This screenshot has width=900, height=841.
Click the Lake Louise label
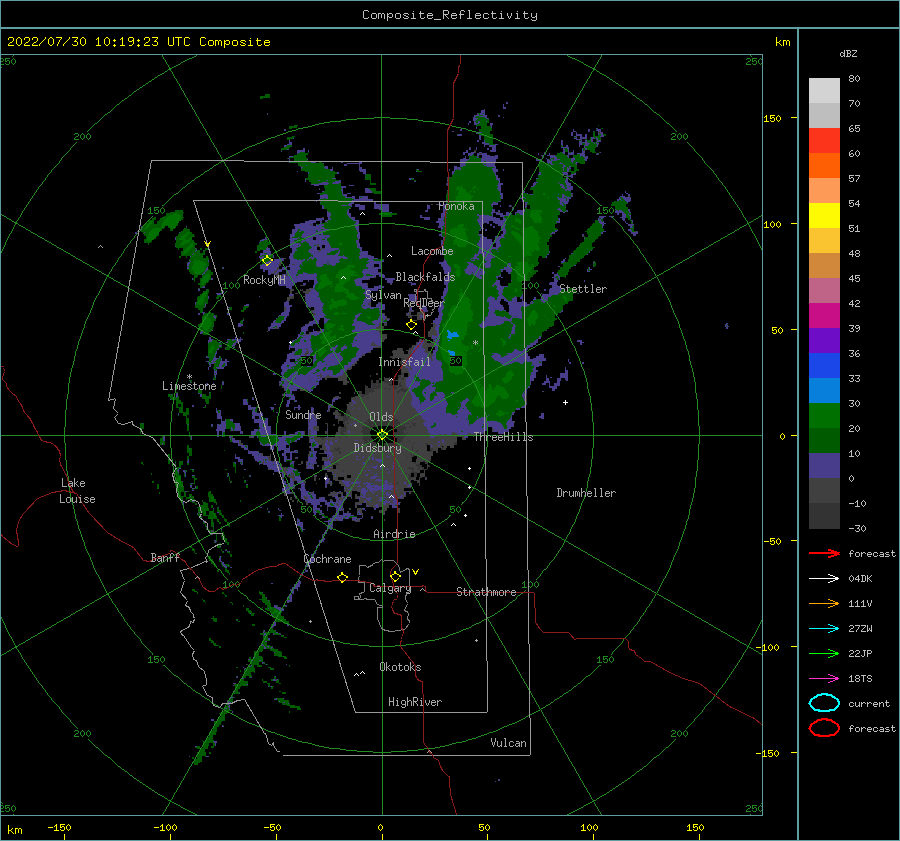[77, 491]
